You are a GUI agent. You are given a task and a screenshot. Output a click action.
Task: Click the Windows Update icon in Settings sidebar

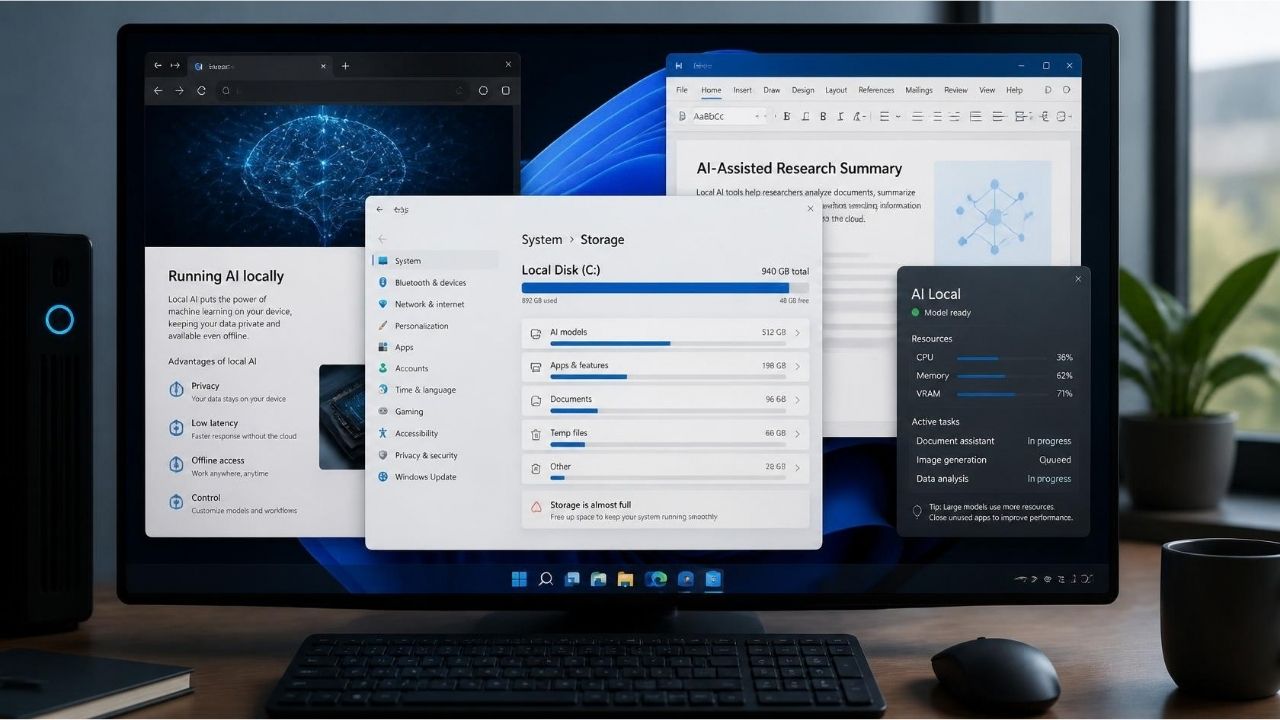(x=383, y=477)
